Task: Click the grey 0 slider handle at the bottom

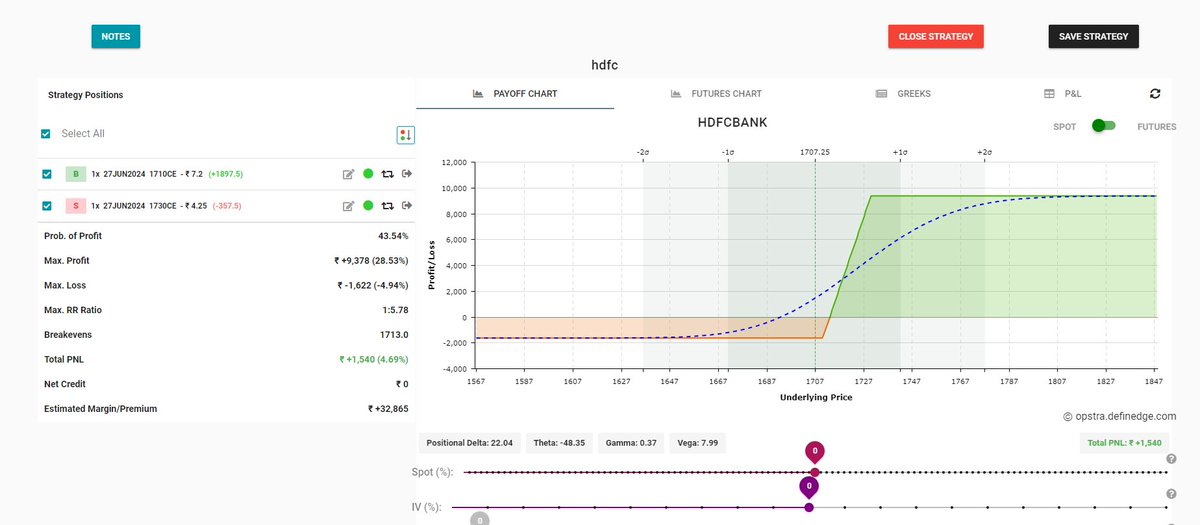Action: pyautogui.click(x=481, y=520)
